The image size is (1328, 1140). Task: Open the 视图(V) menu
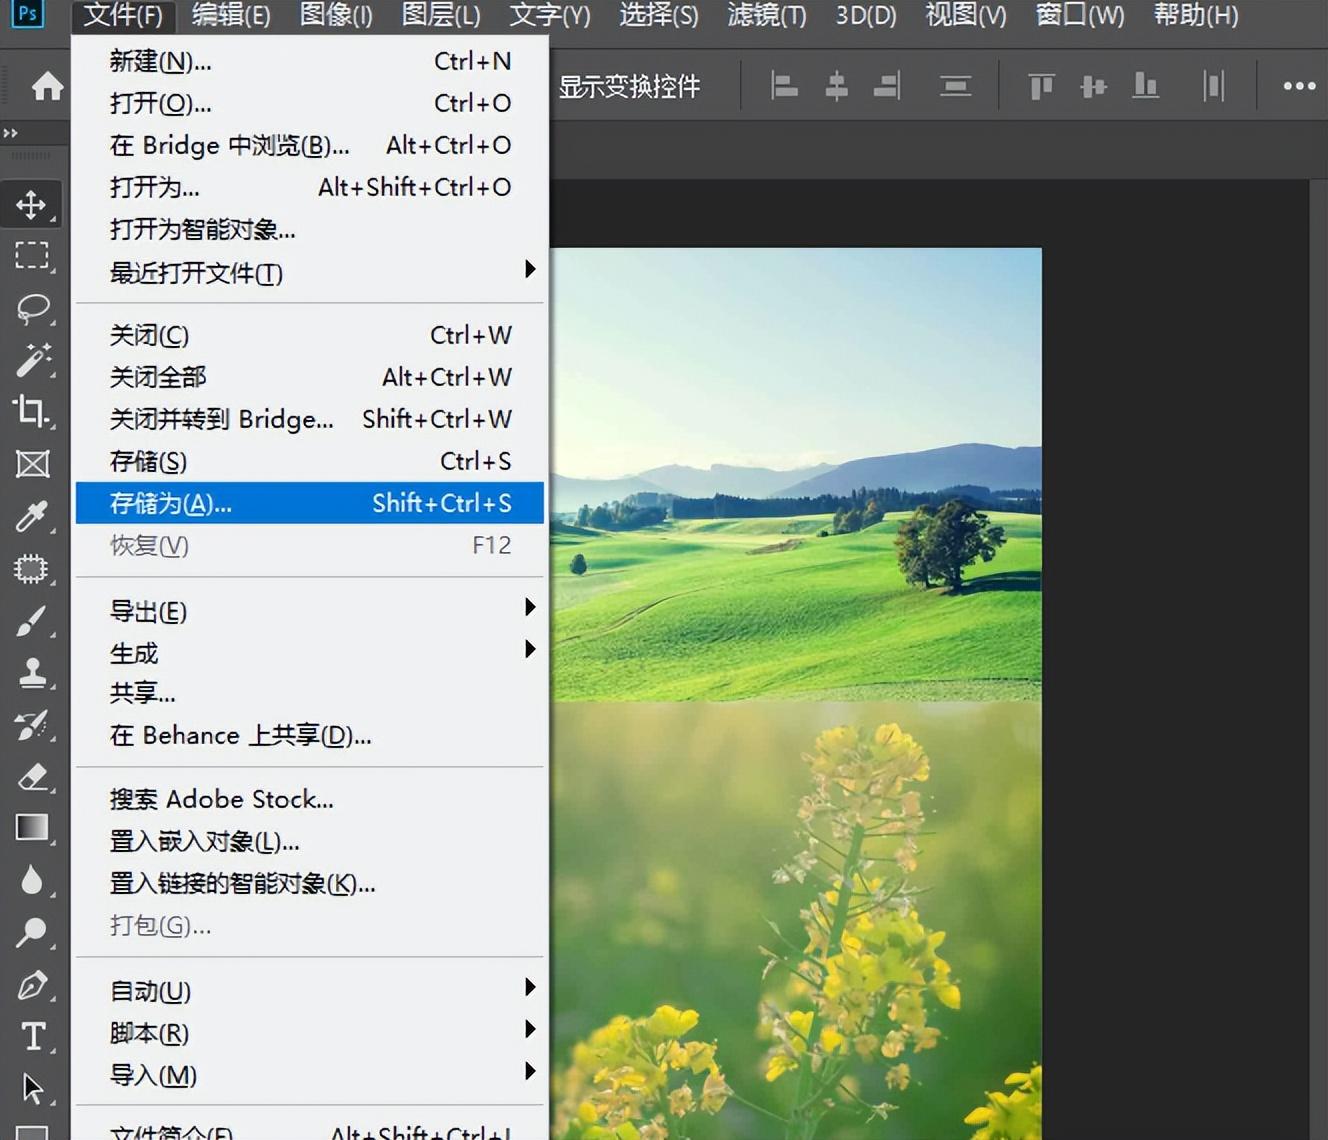966,15
